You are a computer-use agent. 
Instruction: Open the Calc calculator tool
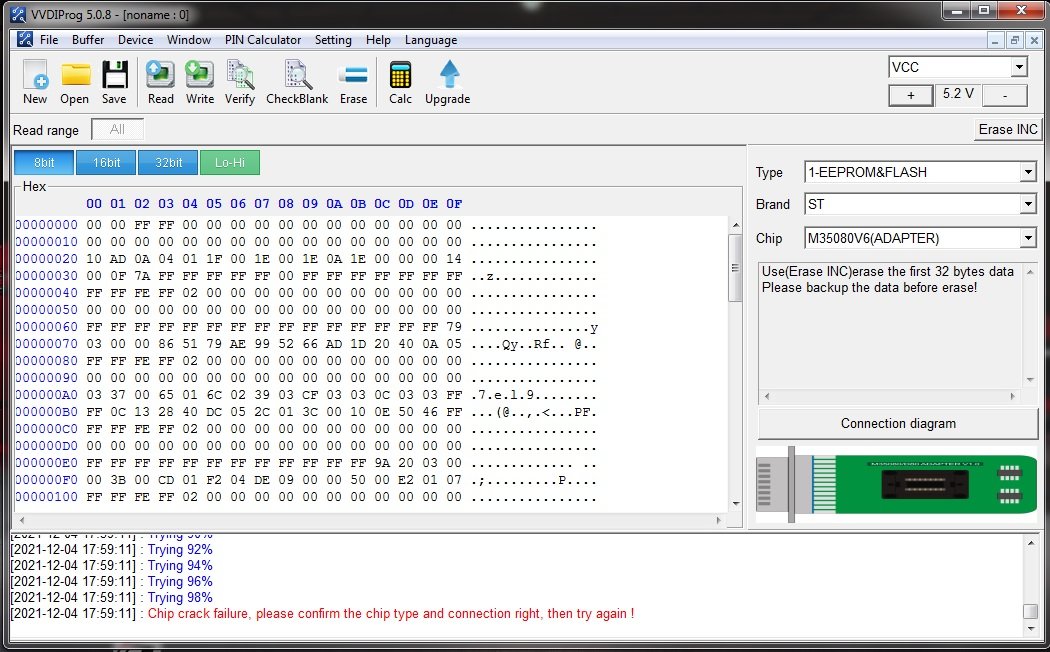(x=400, y=81)
